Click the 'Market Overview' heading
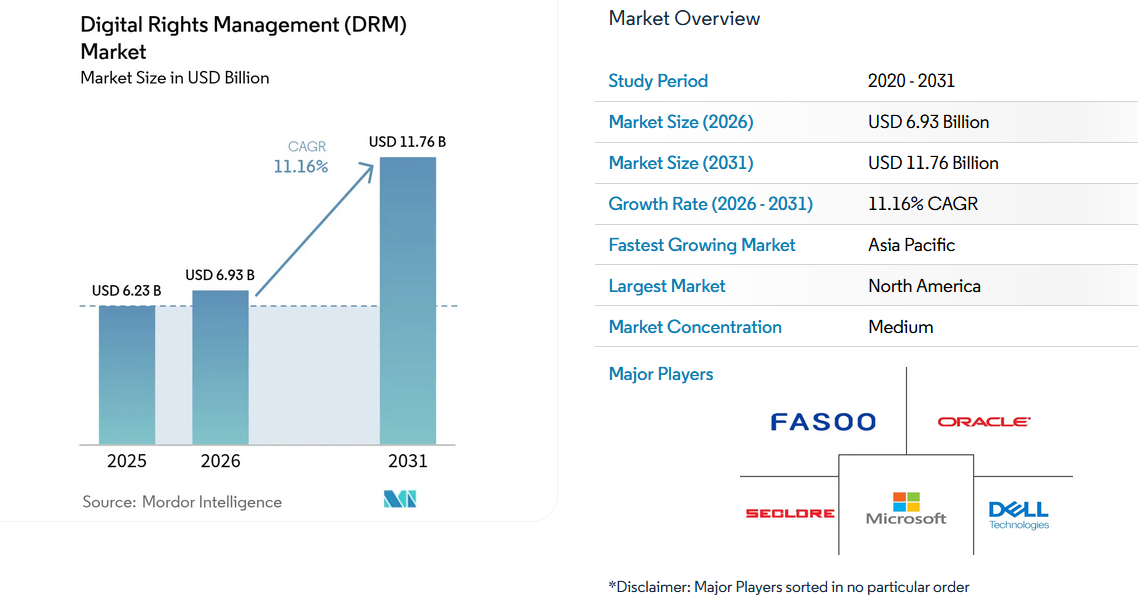The image size is (1138, 600). (684, 18)
